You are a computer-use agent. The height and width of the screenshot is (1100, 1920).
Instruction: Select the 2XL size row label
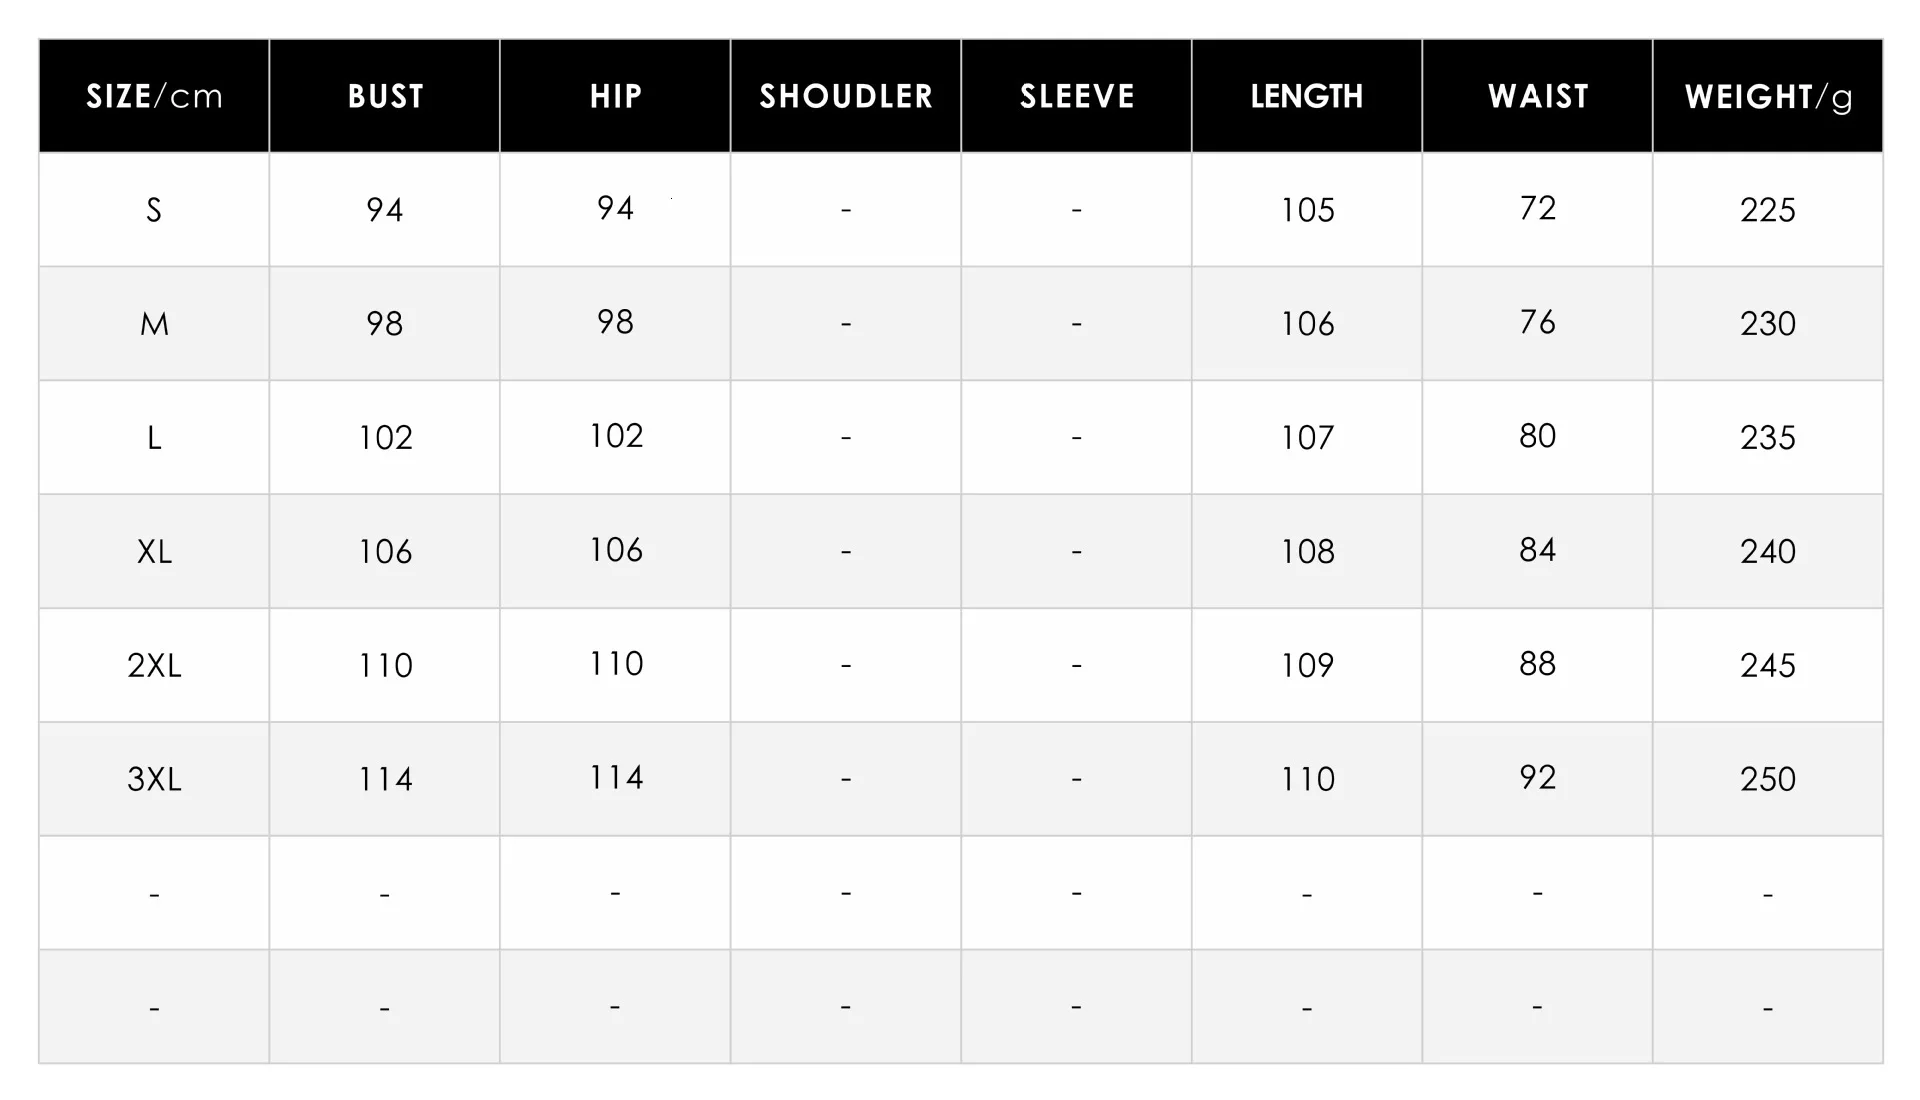point(154,666)
